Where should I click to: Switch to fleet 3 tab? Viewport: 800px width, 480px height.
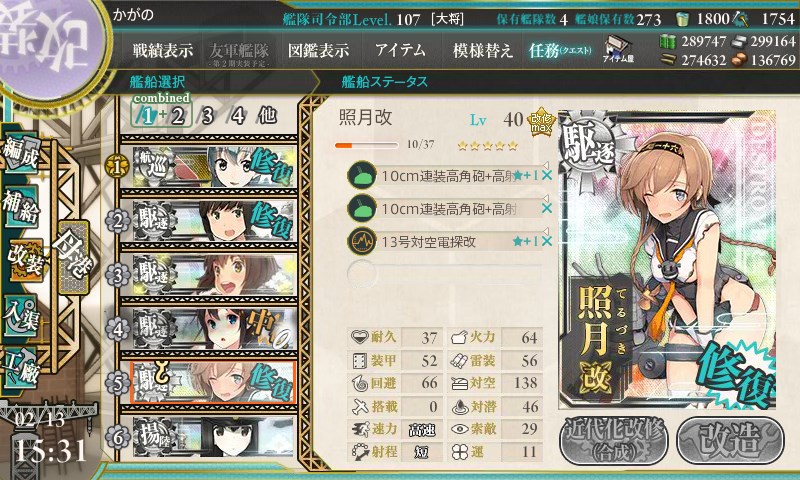click(x=207, y=116)
